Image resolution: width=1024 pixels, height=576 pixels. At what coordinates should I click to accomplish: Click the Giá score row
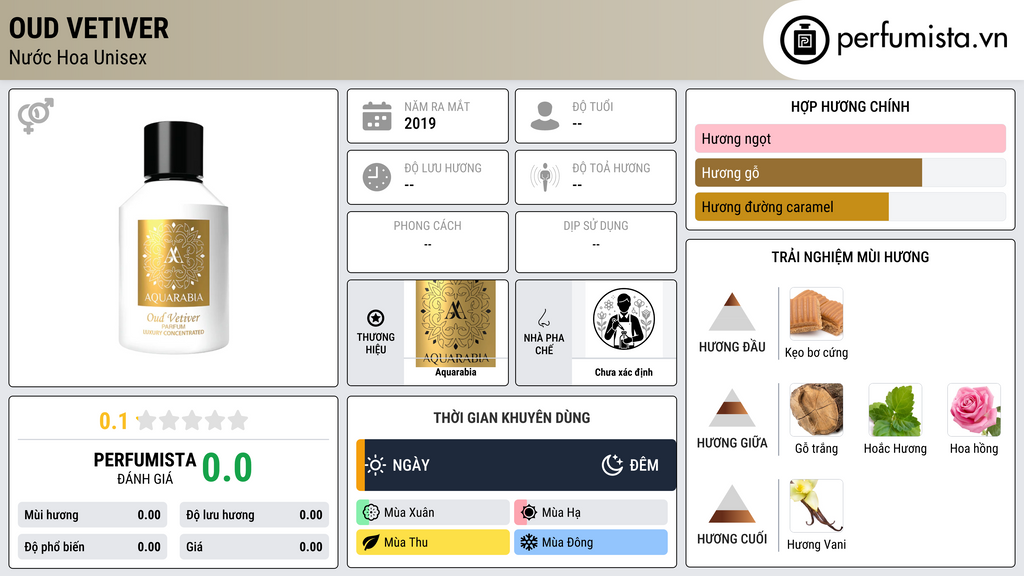coord(255,547)
